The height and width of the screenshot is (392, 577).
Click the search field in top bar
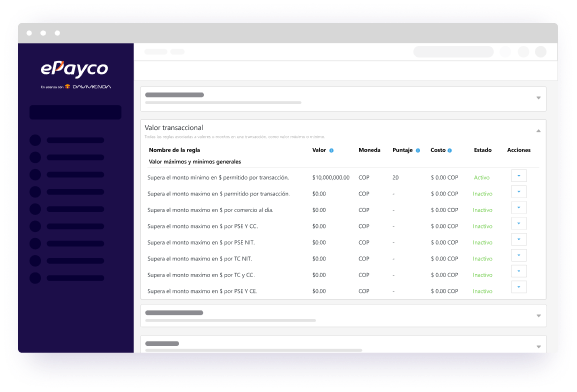pyautogui.click(x=453, y=52)
